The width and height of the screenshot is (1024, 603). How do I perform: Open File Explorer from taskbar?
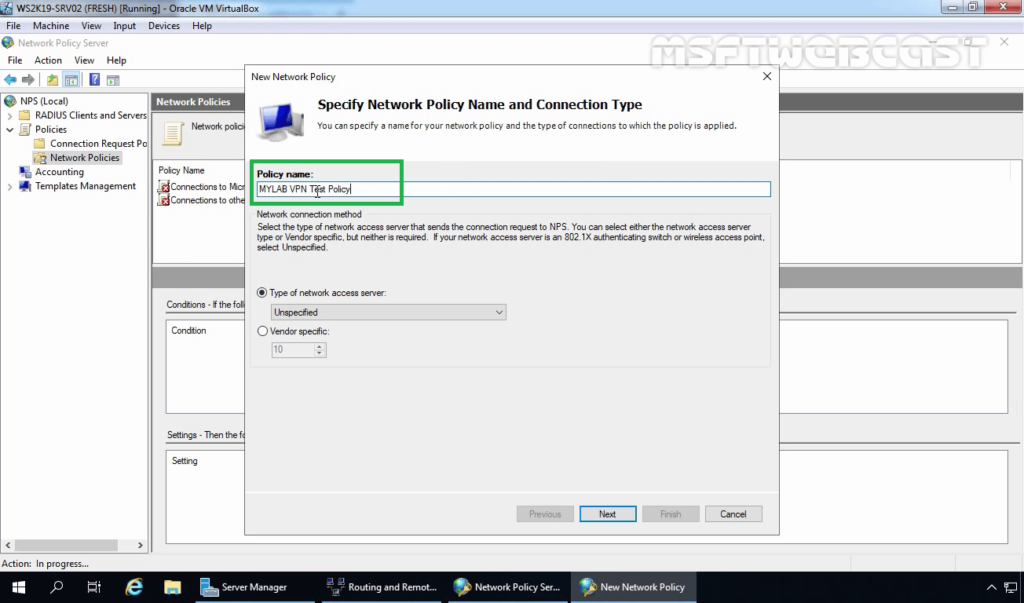[x=172, y=587]
